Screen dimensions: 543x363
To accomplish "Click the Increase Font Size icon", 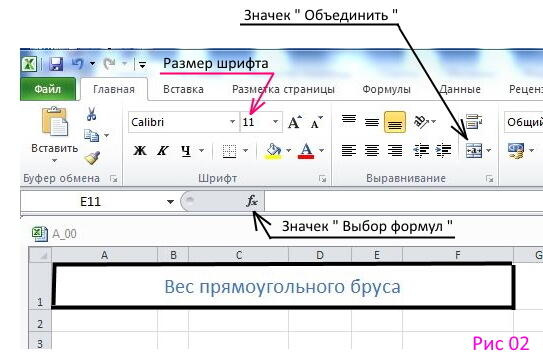I will point(295,122).
